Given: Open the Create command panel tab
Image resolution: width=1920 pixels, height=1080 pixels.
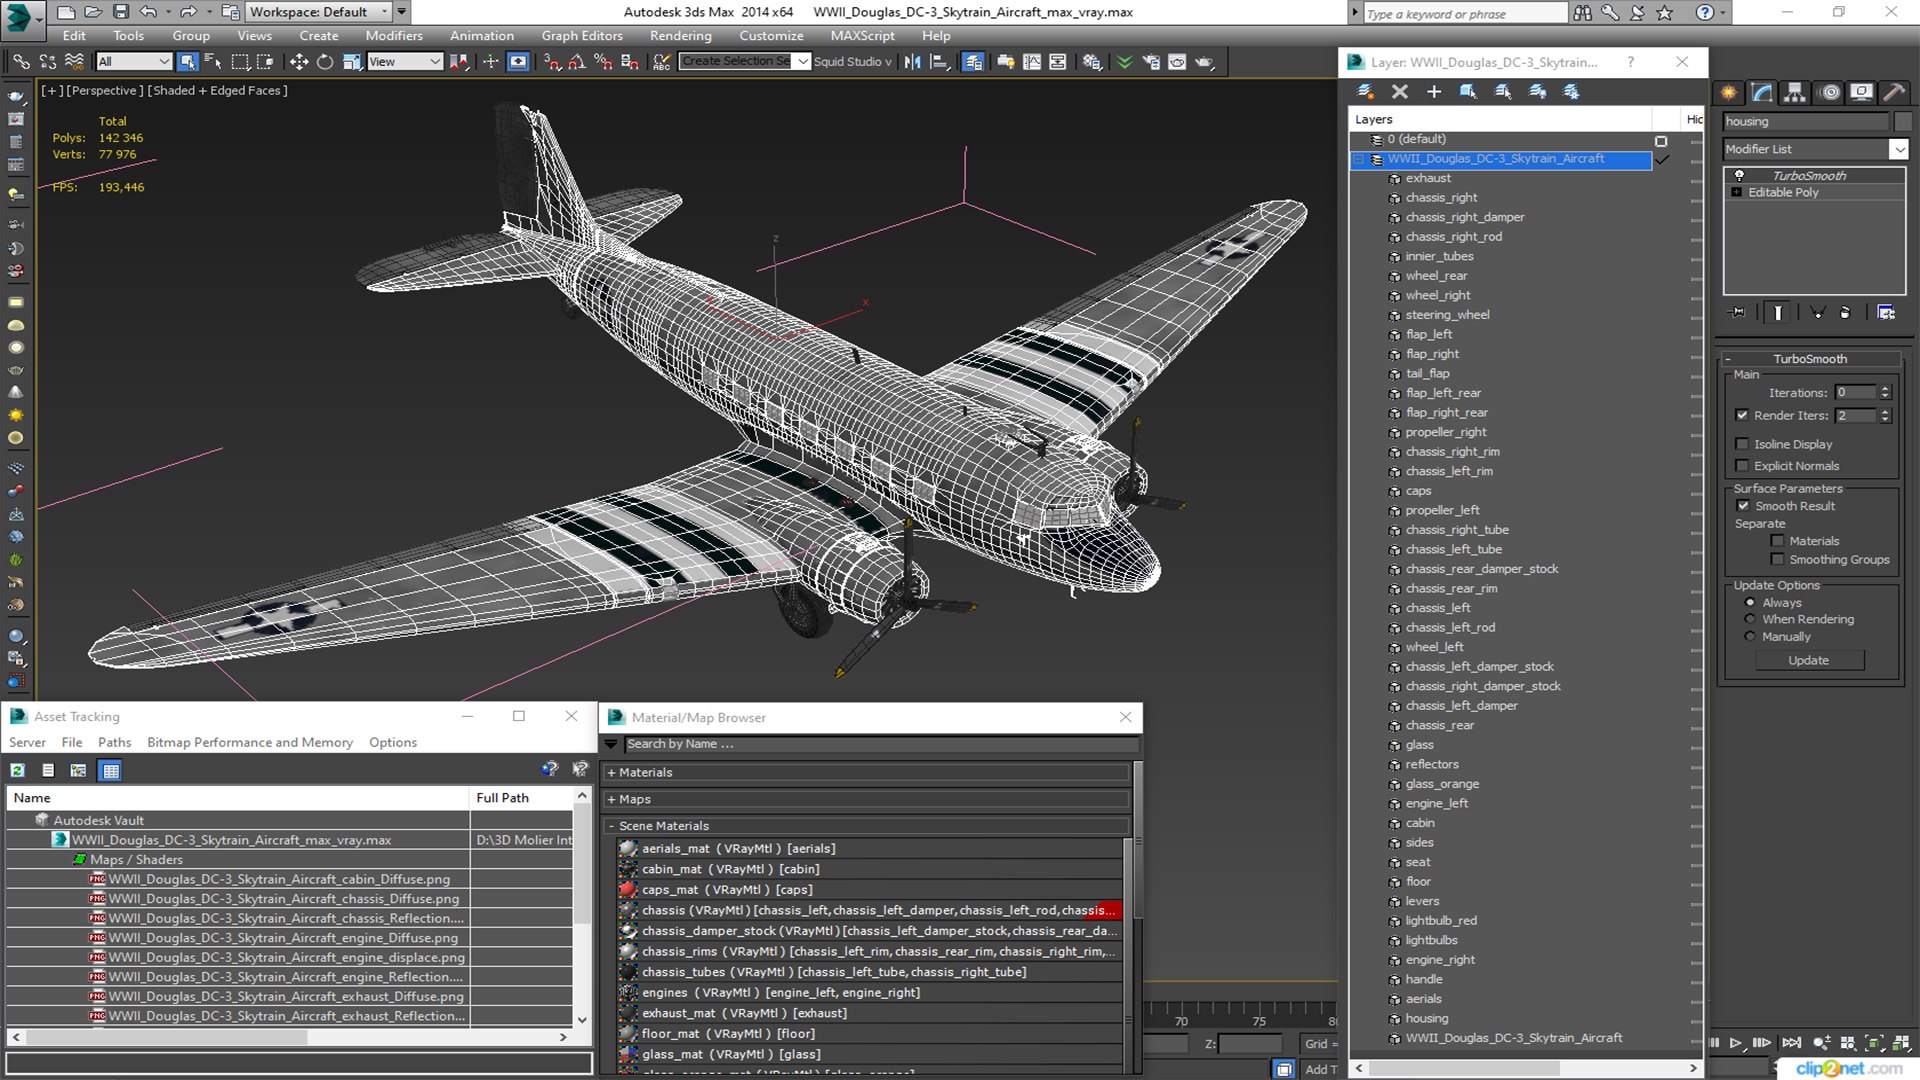Looking at the screenshot, I should coord(1729,92).
